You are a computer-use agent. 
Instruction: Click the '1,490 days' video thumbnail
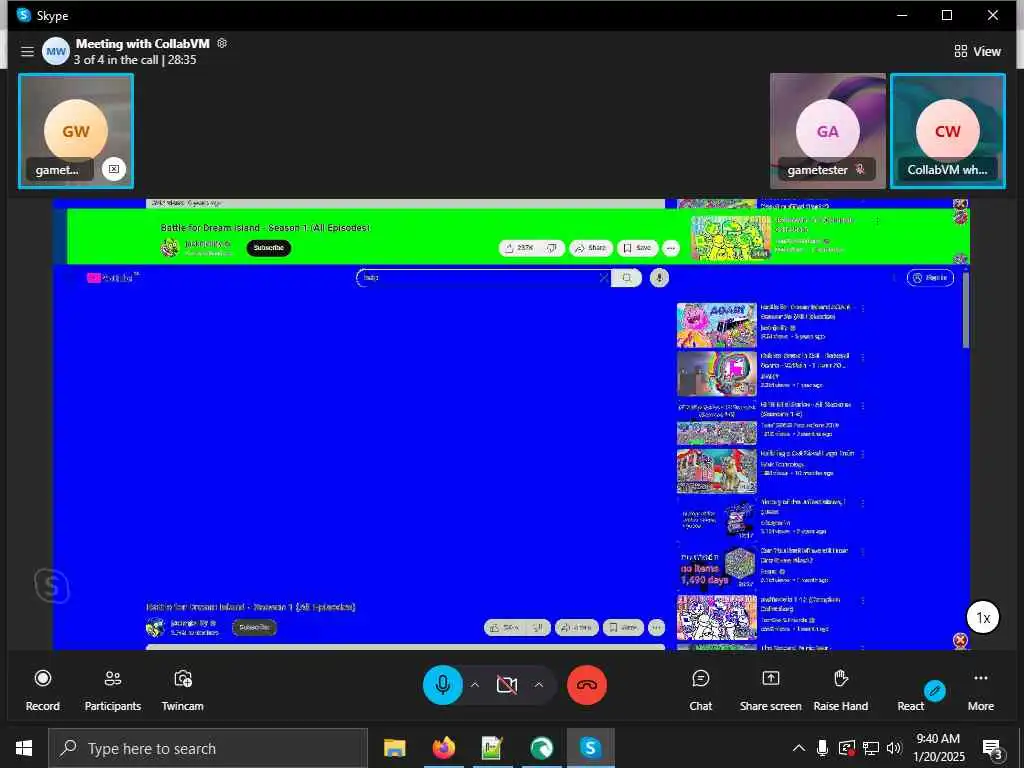tap(716, 568)
